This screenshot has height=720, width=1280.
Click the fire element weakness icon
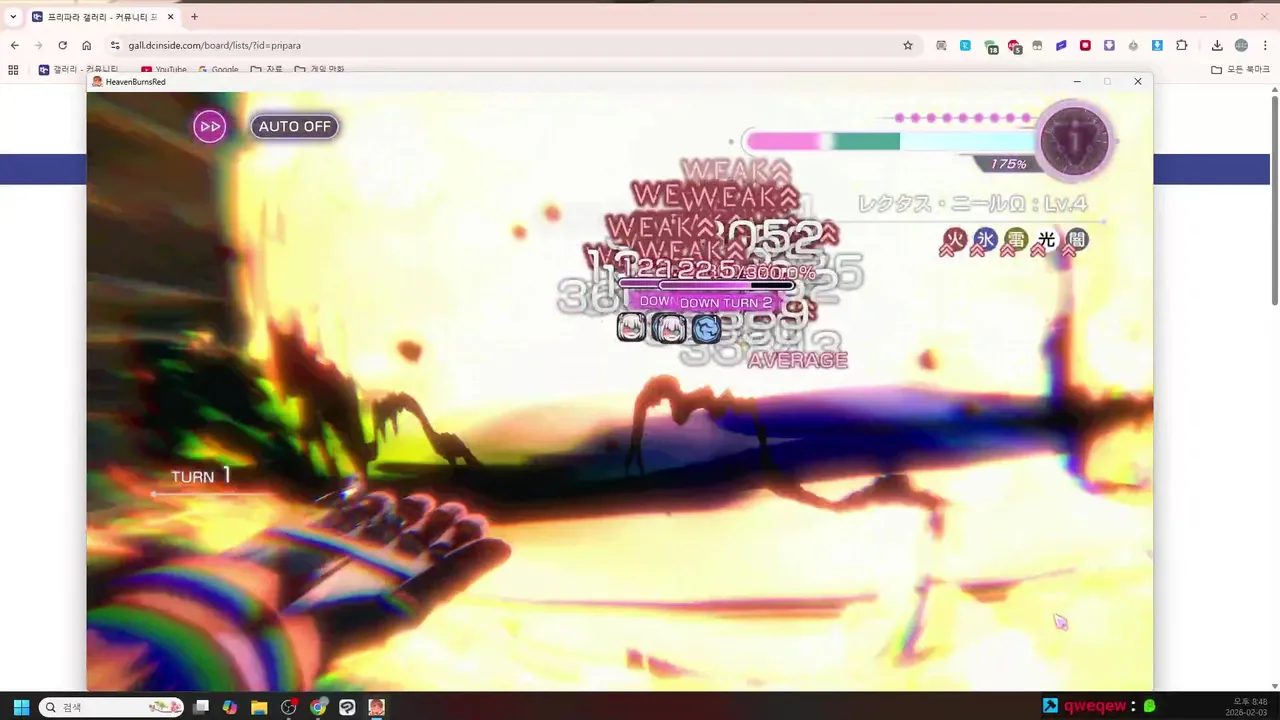(x=954, y=241)
